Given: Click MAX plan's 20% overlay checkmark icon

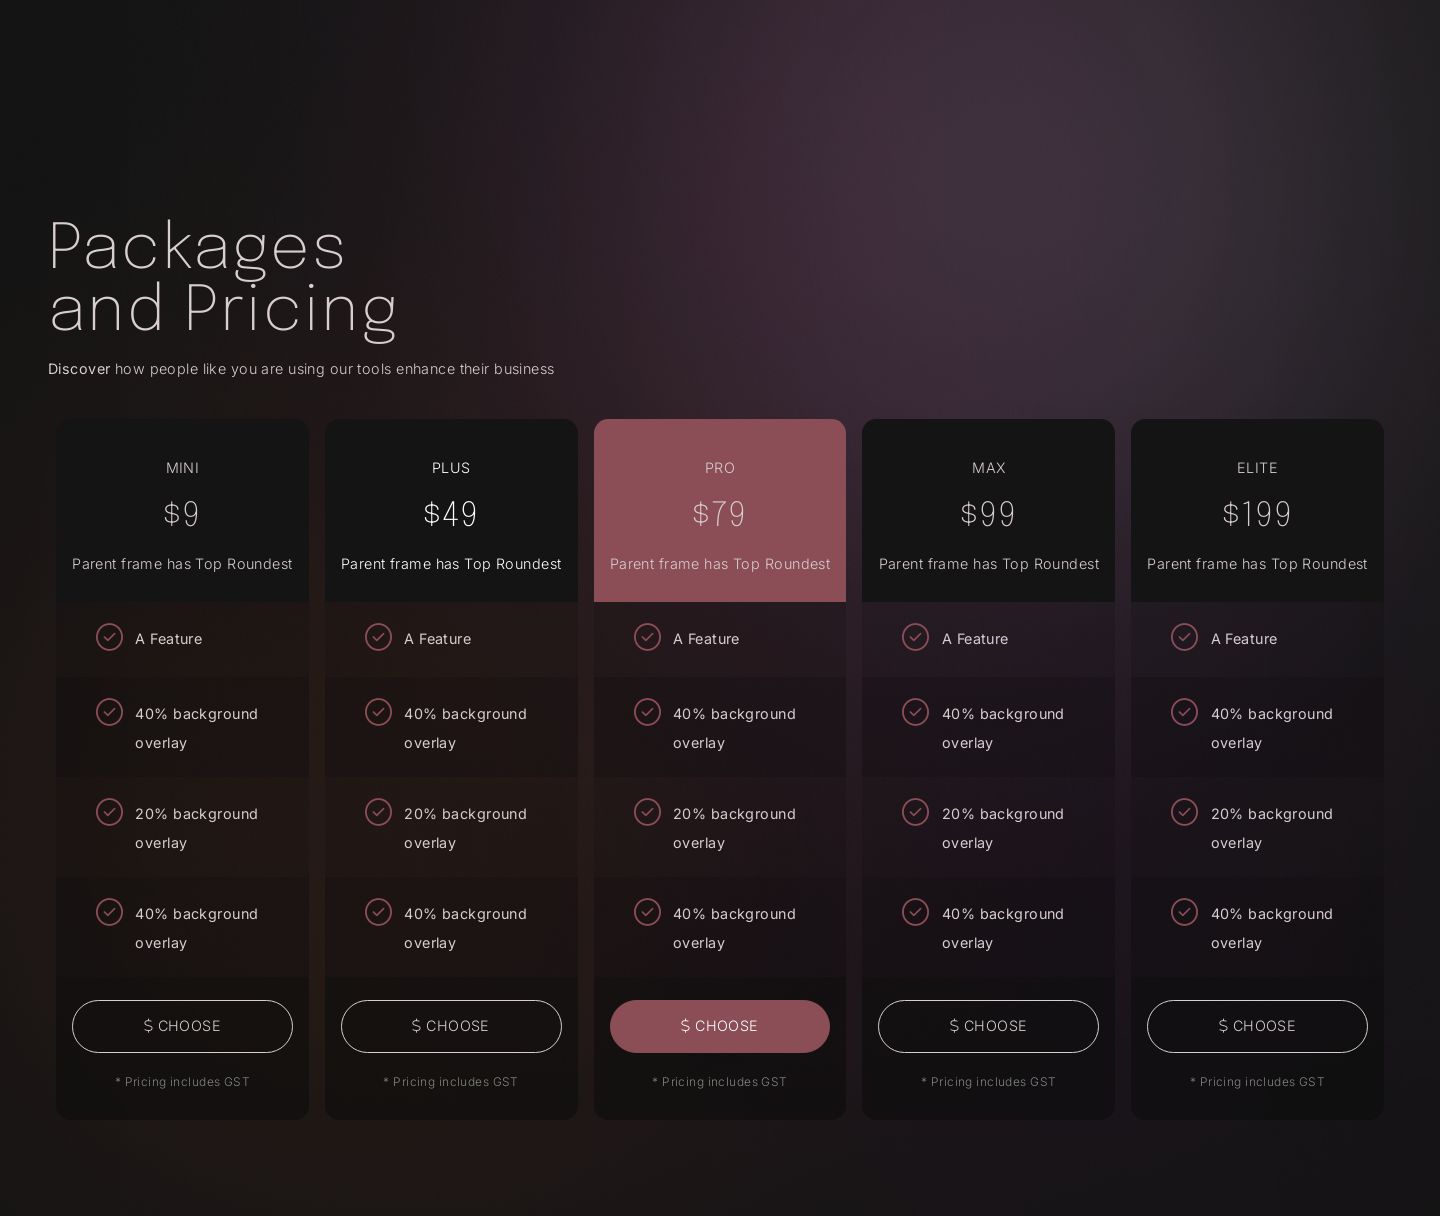Looking at the screenshot, I should [x=915, y=812].
